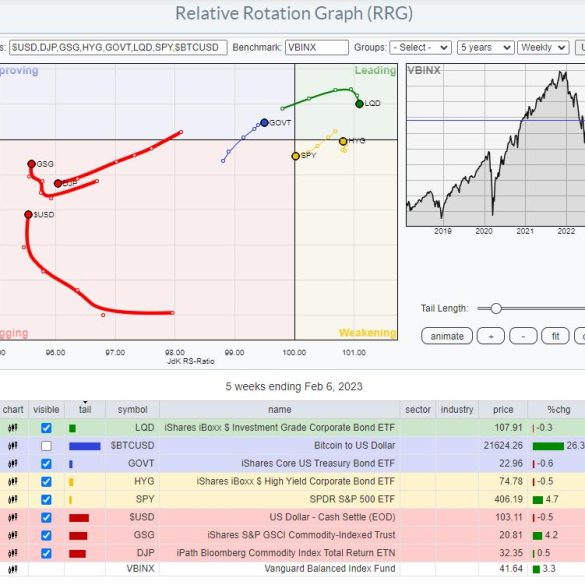Uncheck visibility for $USD

[x=46, y=517]
